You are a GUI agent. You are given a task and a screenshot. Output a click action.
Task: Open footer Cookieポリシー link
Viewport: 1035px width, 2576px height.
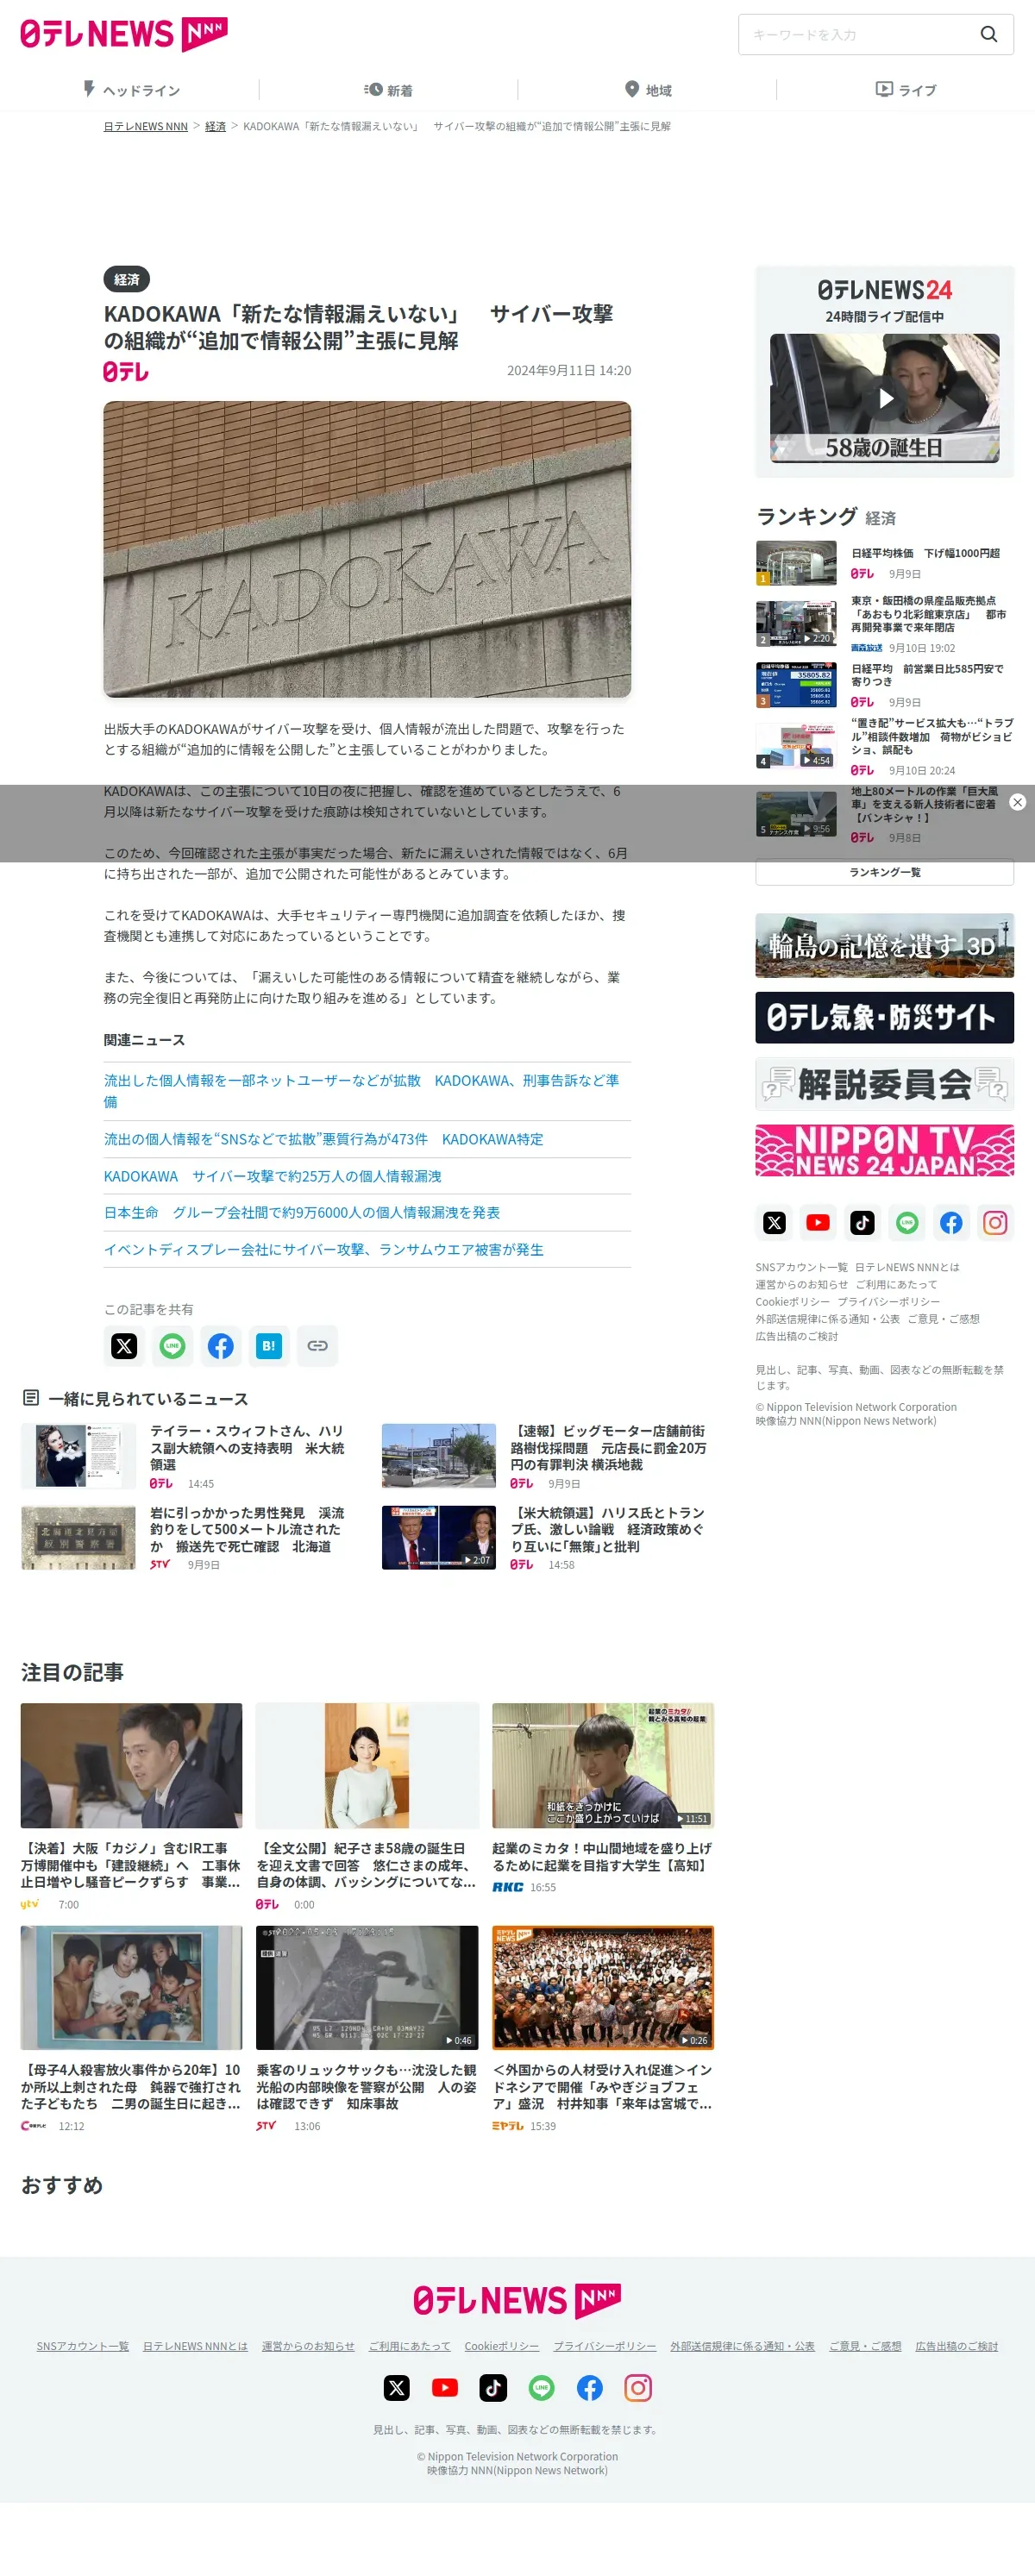click(501, 2346)
